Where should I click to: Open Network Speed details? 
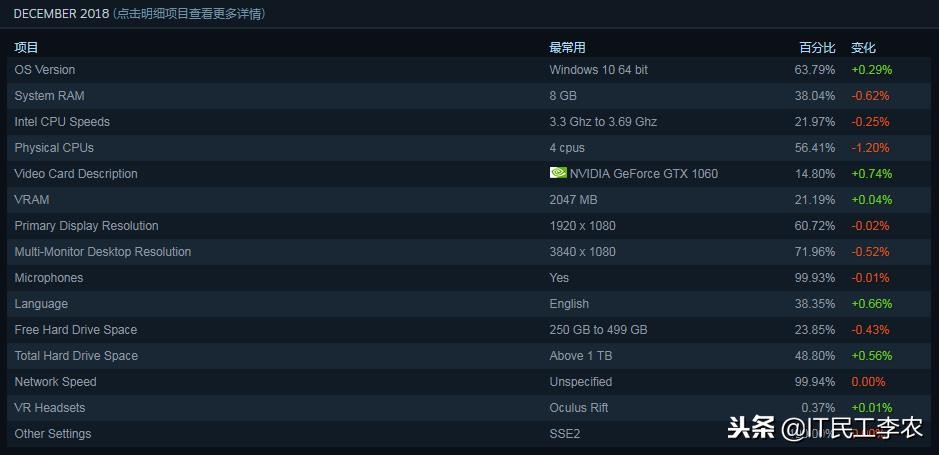55,382
